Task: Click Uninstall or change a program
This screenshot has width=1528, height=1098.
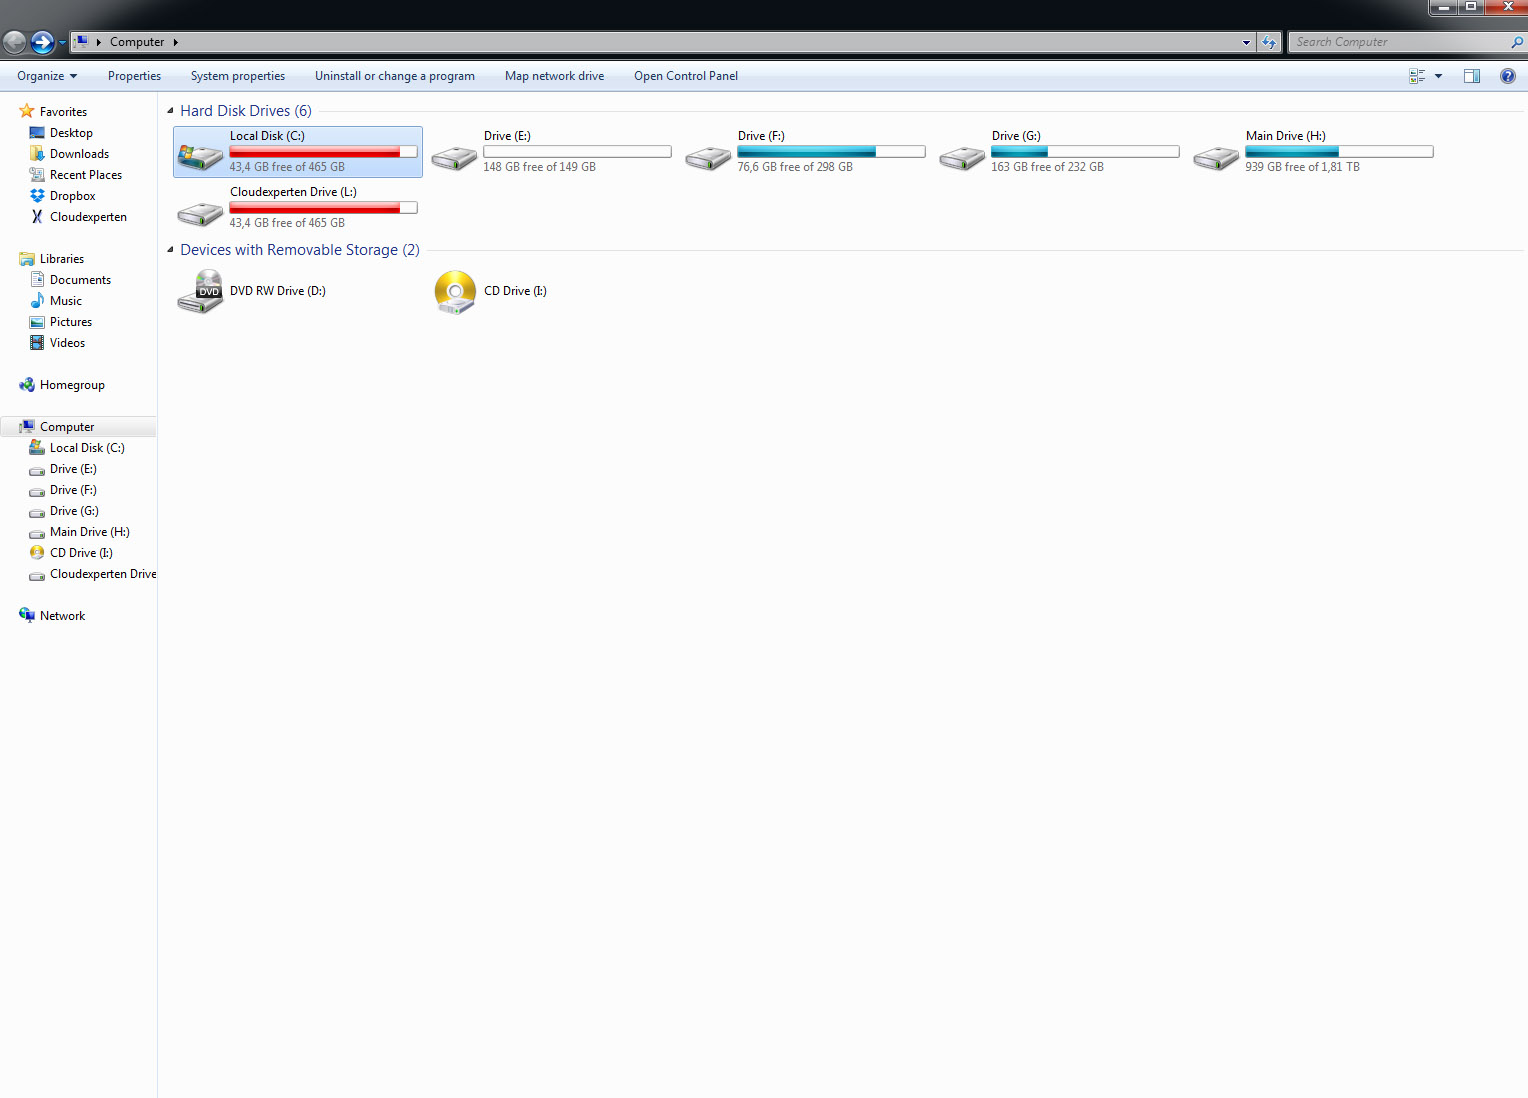Action: pyautogui.click(x=395, y=76)
